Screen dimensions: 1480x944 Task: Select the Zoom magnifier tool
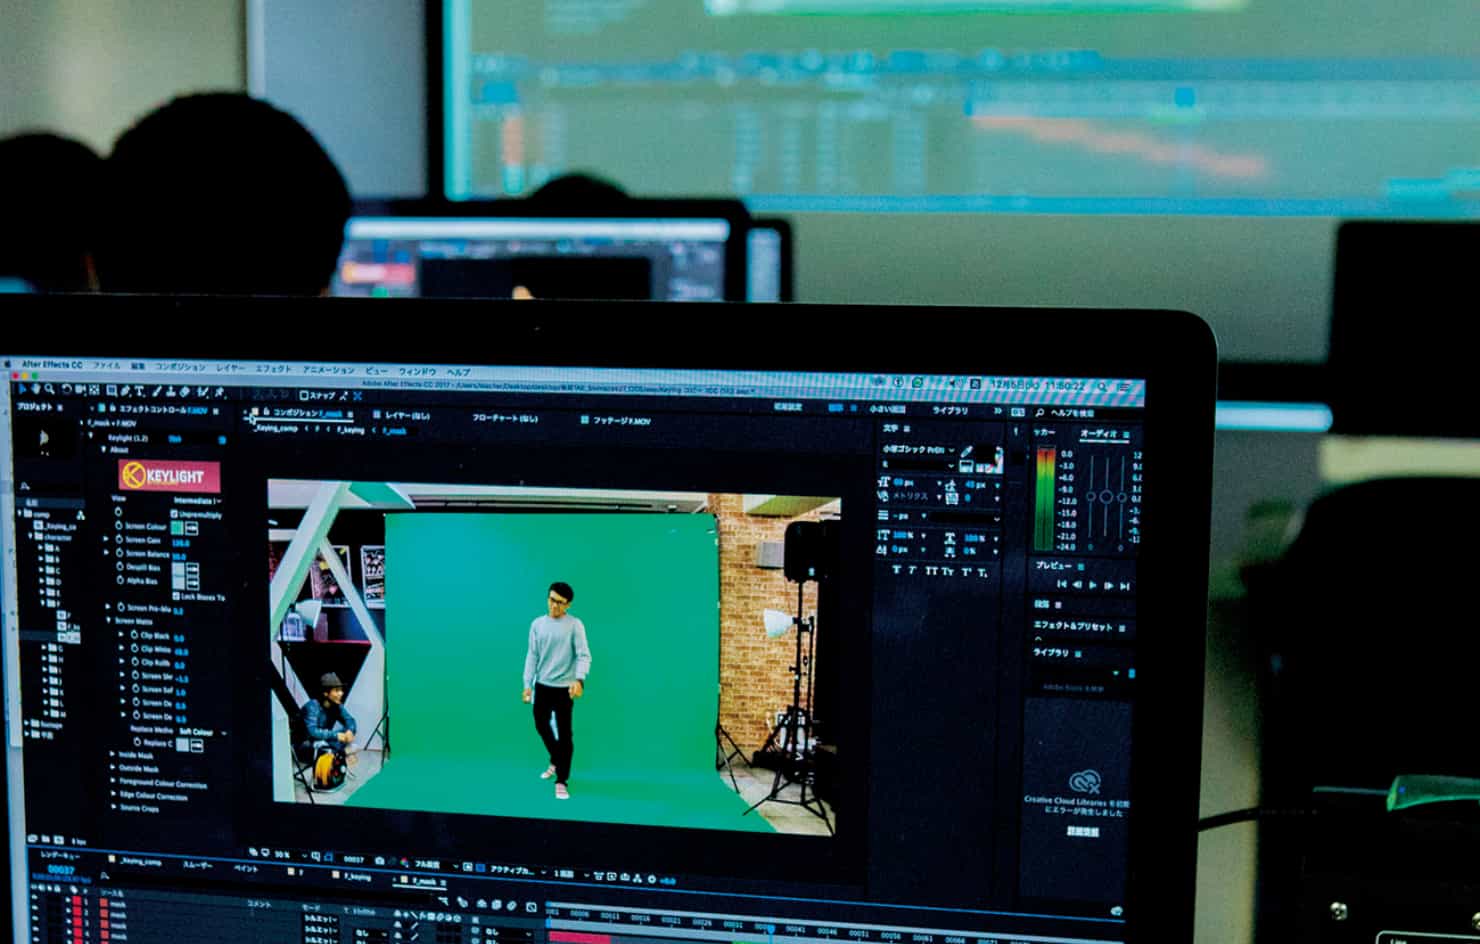[49, 389]
